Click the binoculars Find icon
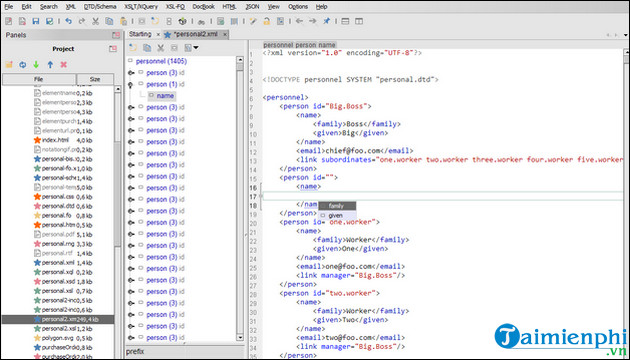This screenshot has width=630, height=360. pos(202,21)
